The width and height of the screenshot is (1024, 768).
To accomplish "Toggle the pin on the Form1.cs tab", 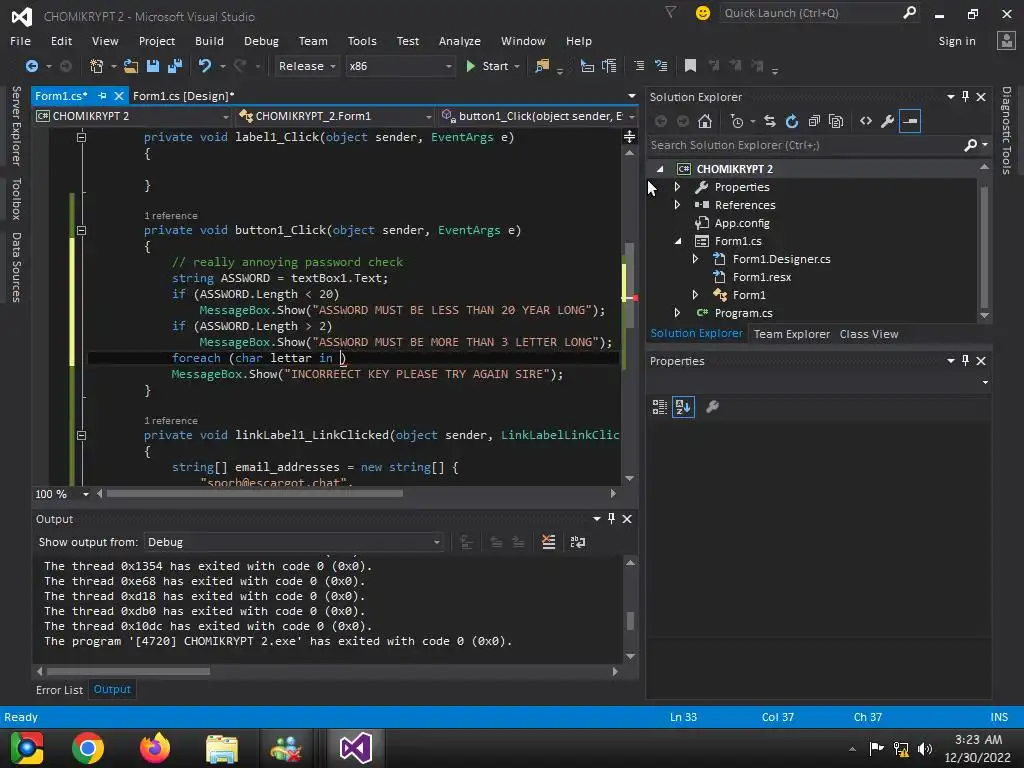I will click(x=102, y=96).
